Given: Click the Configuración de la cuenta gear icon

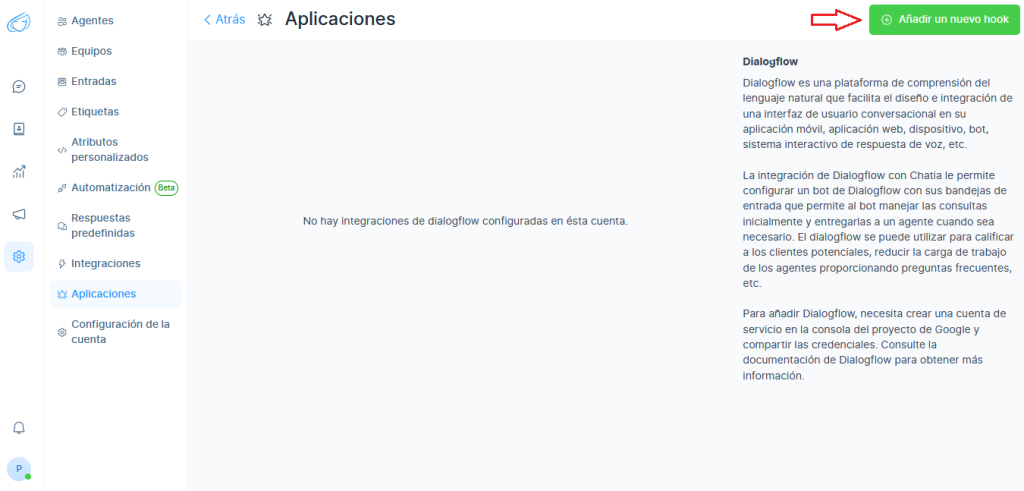Looking at the screenshot, I should (62, 332).
